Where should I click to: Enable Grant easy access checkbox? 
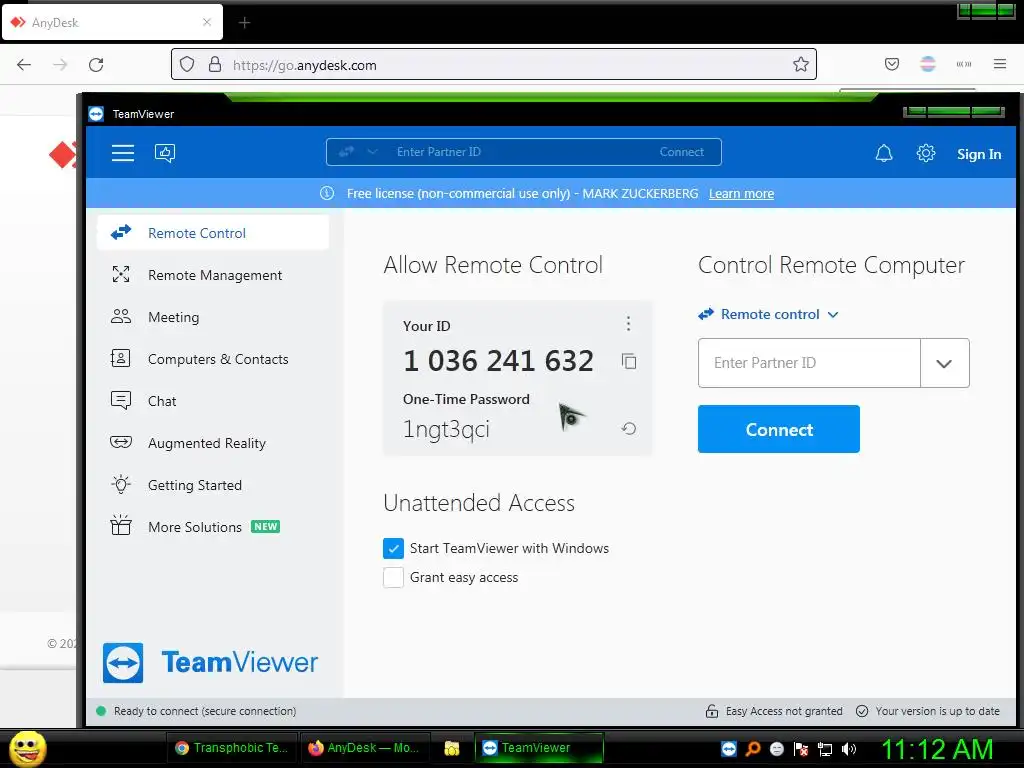pos(393,577)
